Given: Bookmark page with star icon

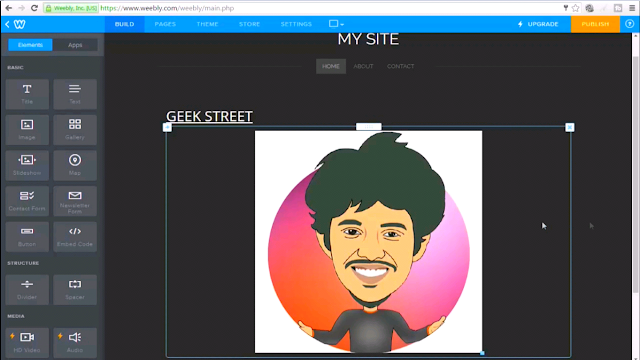Looking at the screenshot, I should click(x=576, y=8).
